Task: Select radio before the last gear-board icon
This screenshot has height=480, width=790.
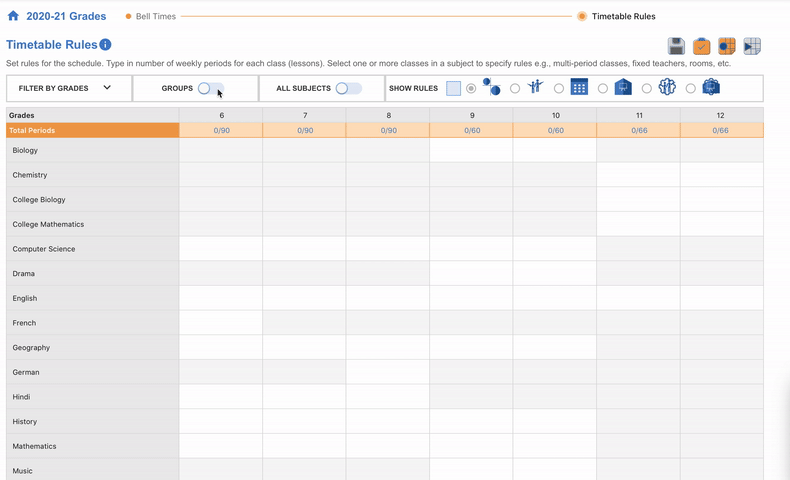Action: [691, 89]
